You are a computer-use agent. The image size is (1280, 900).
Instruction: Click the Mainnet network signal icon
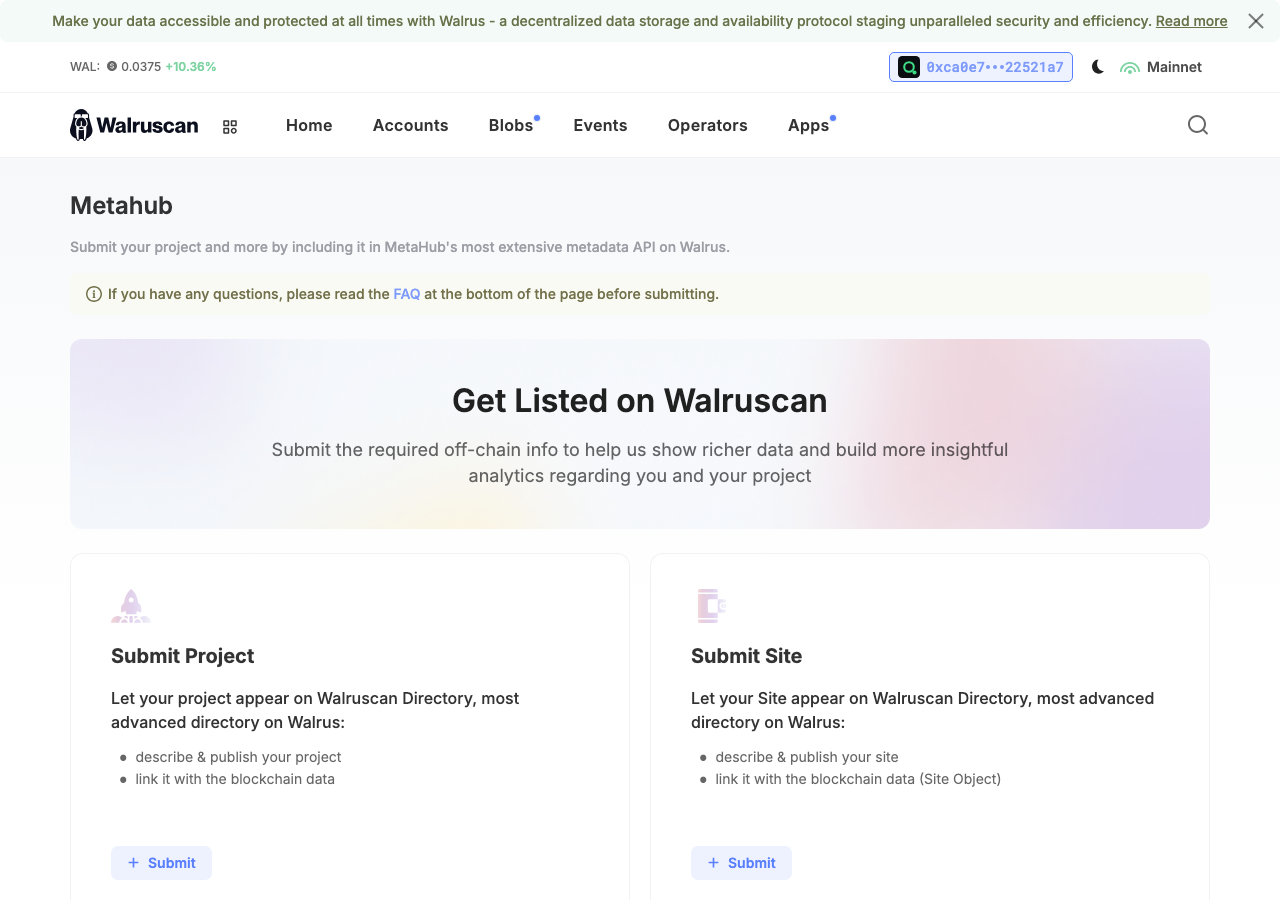point(1130,68)
